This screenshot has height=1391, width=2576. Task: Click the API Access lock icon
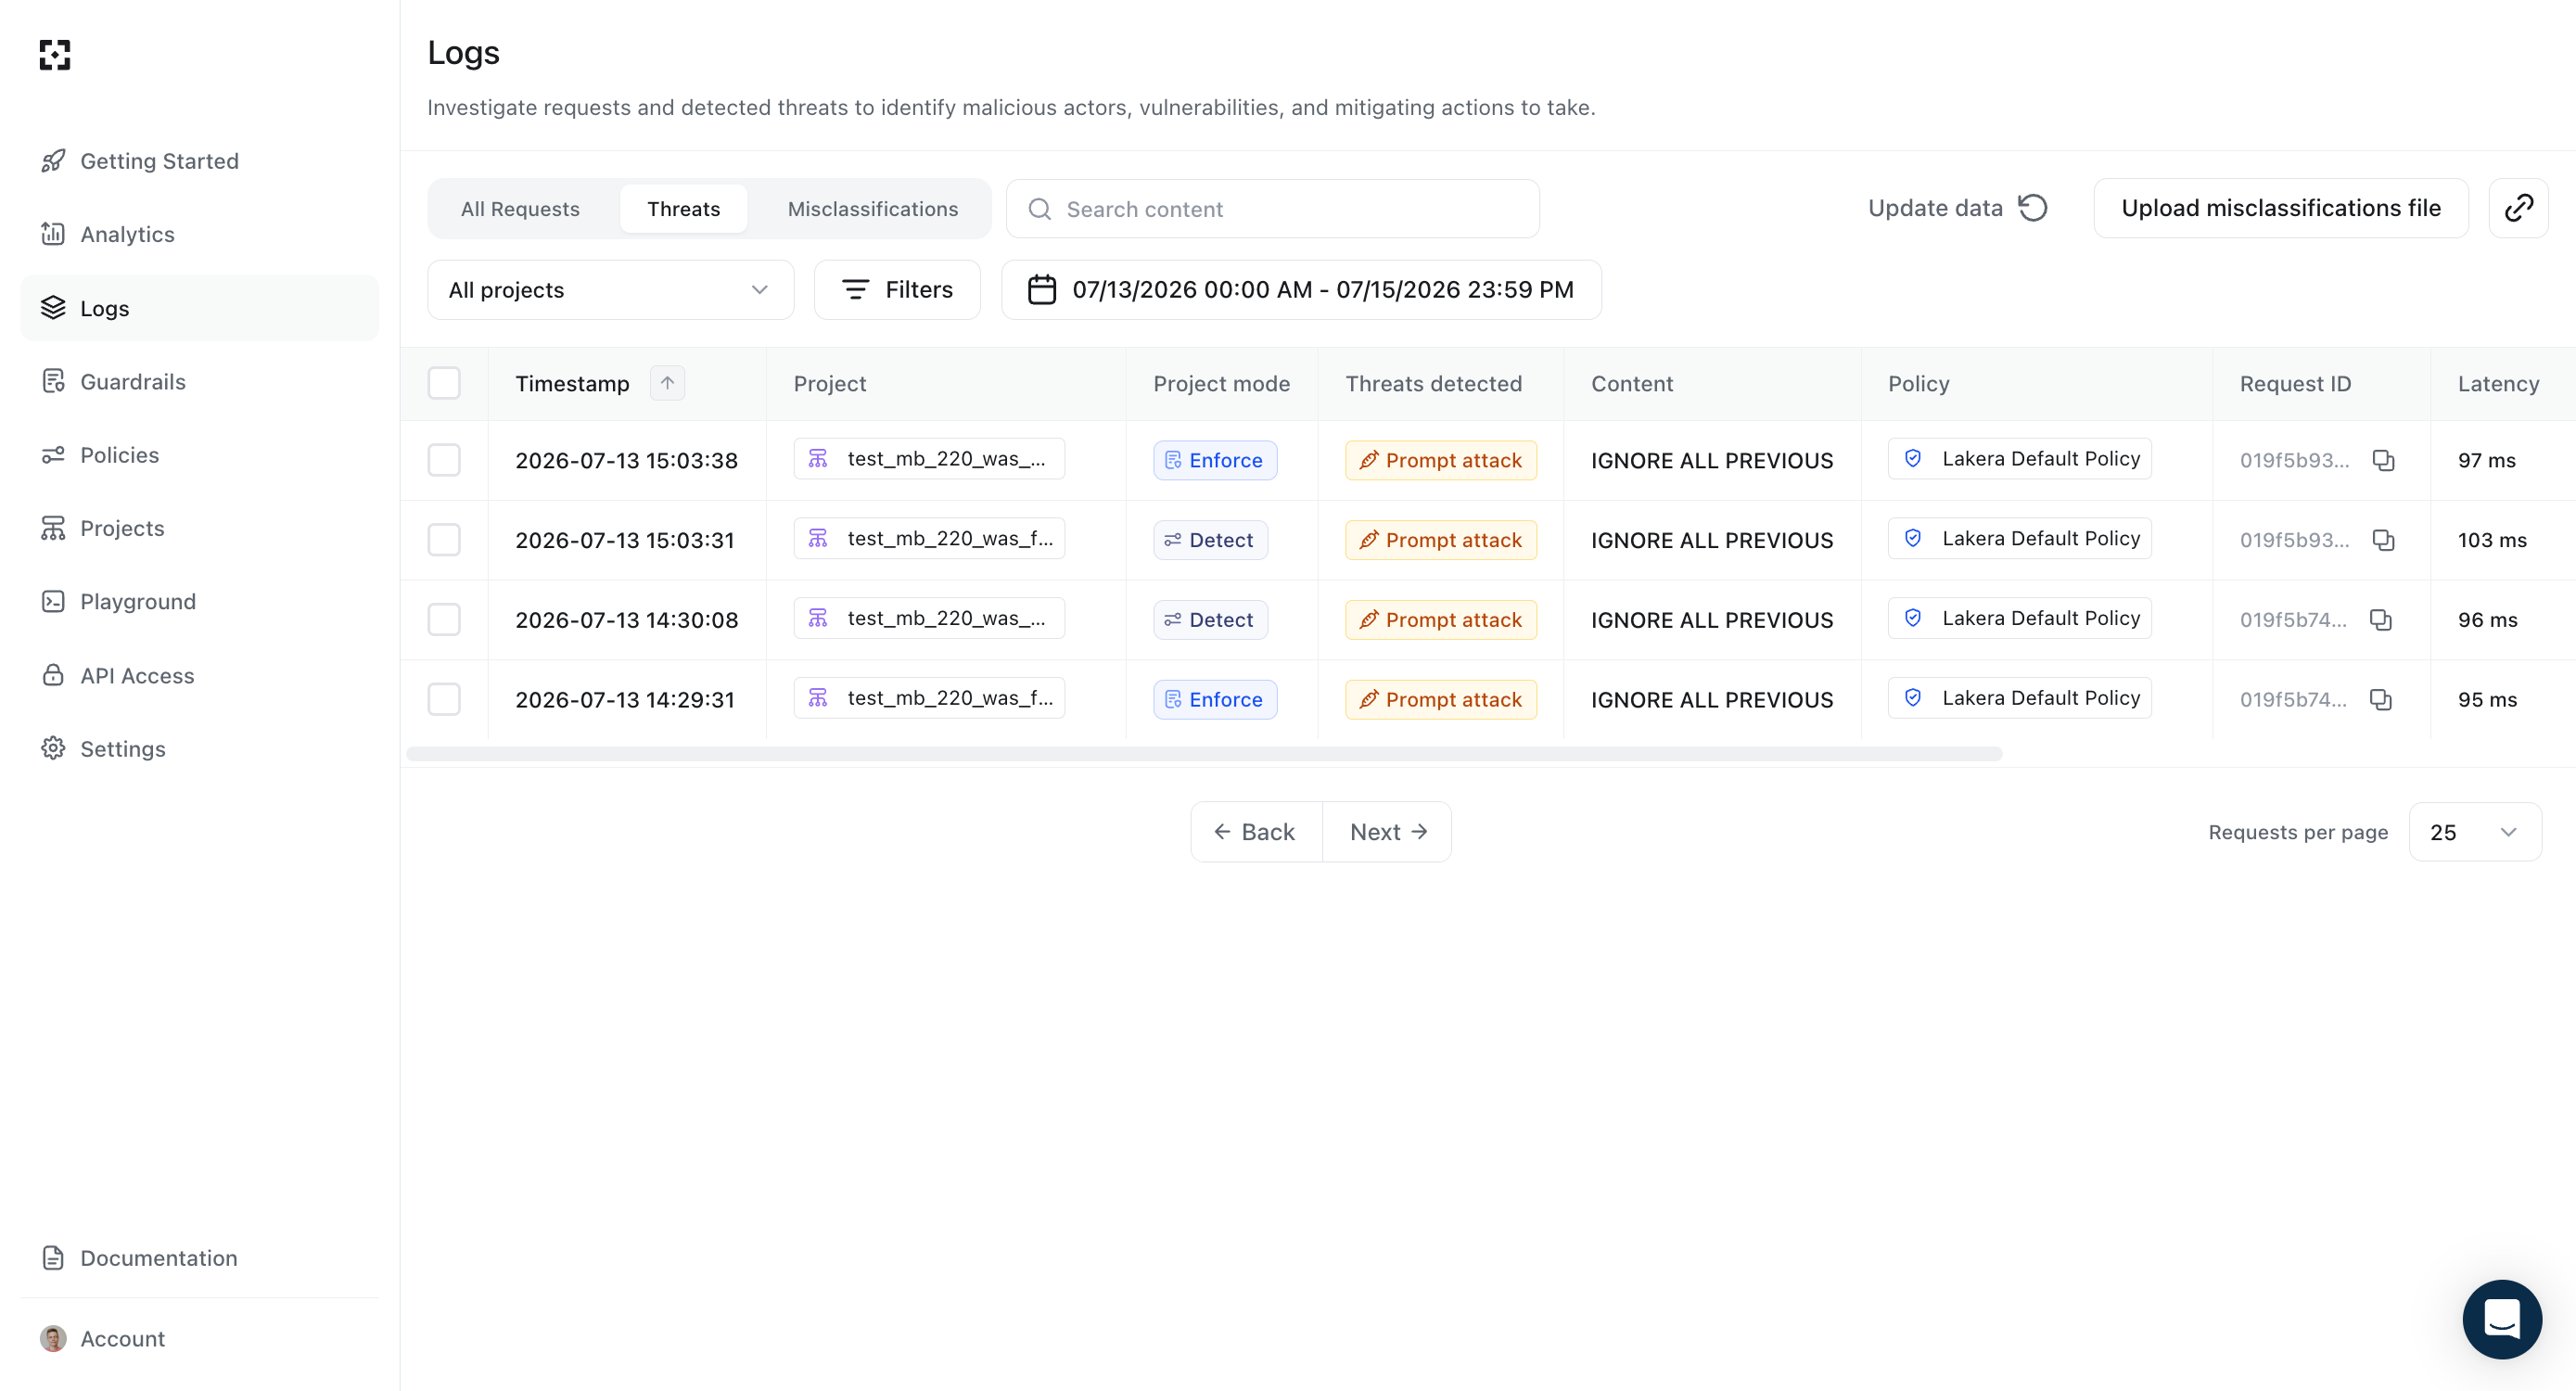tap(53, 675)
